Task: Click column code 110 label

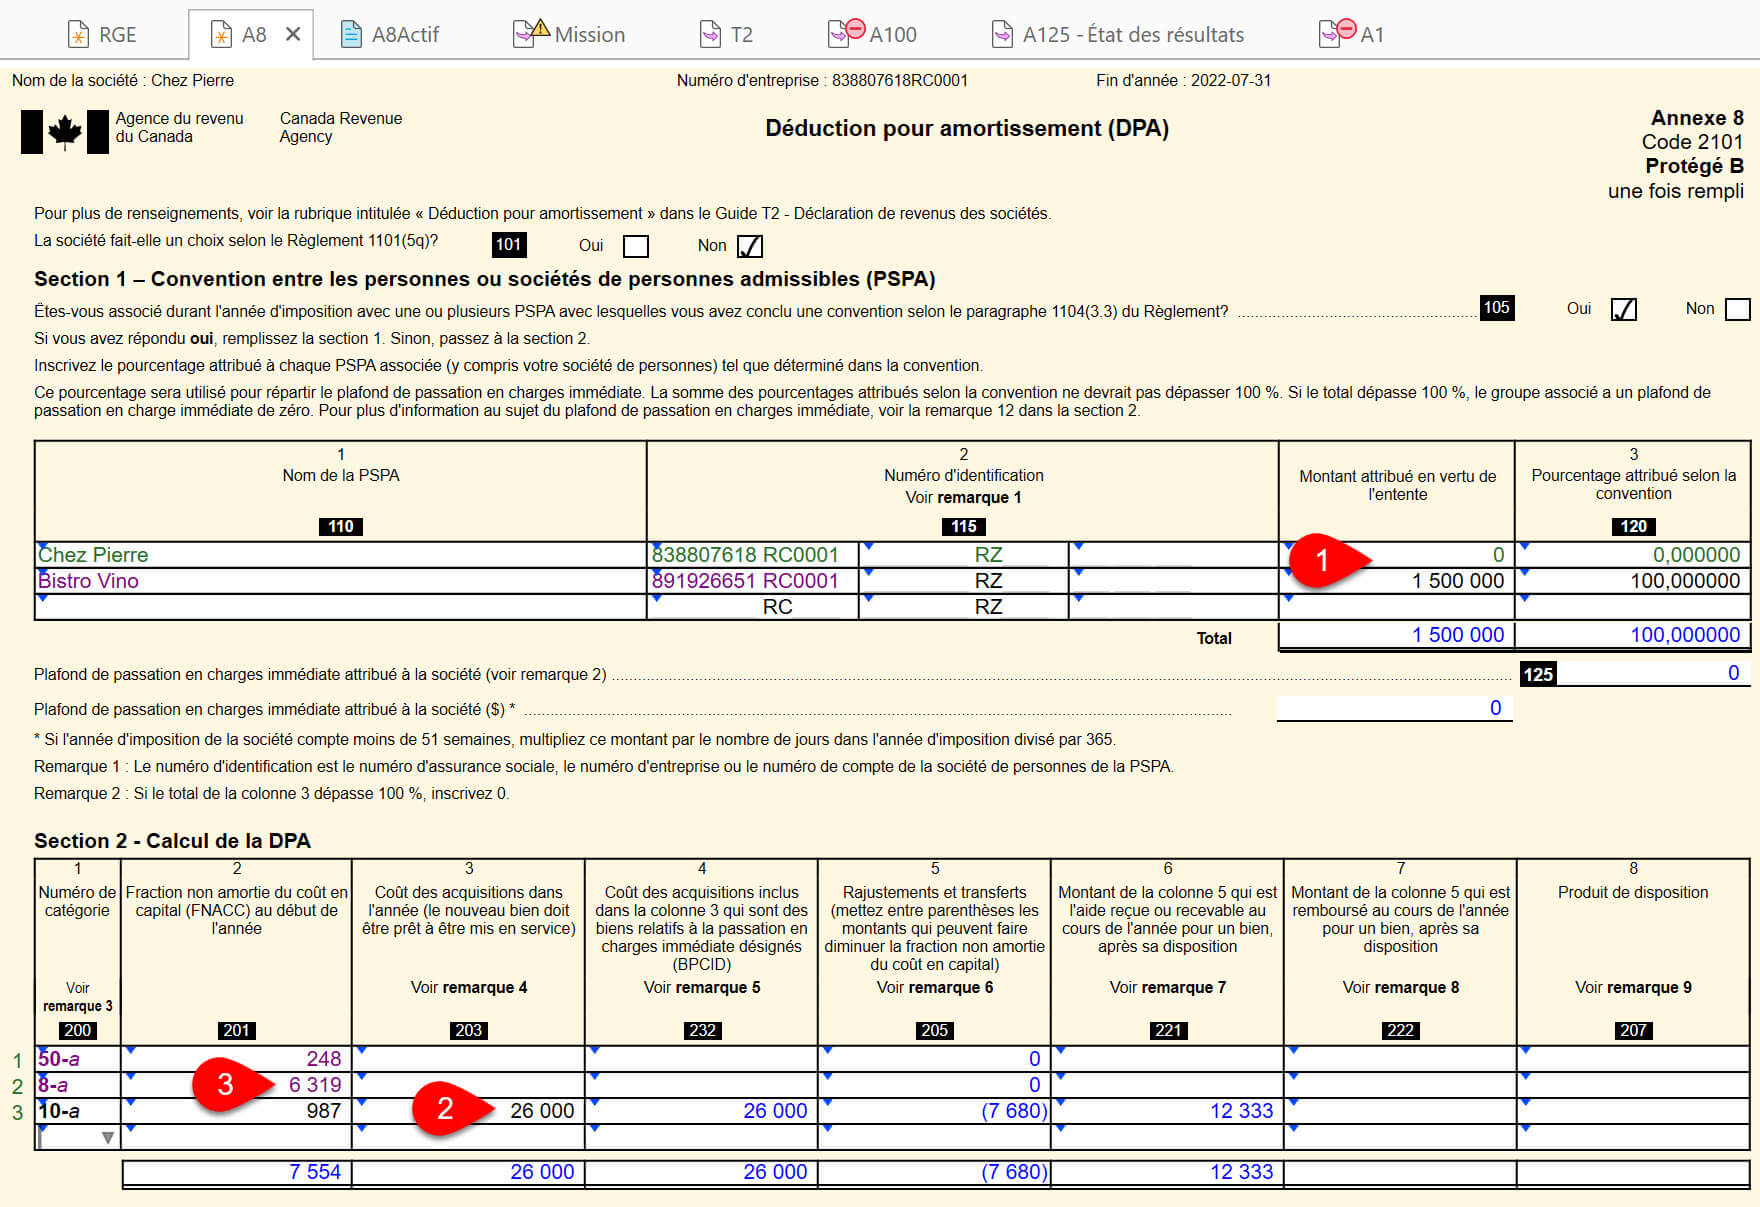Action: pyautogui.click(x=341, y=527)
